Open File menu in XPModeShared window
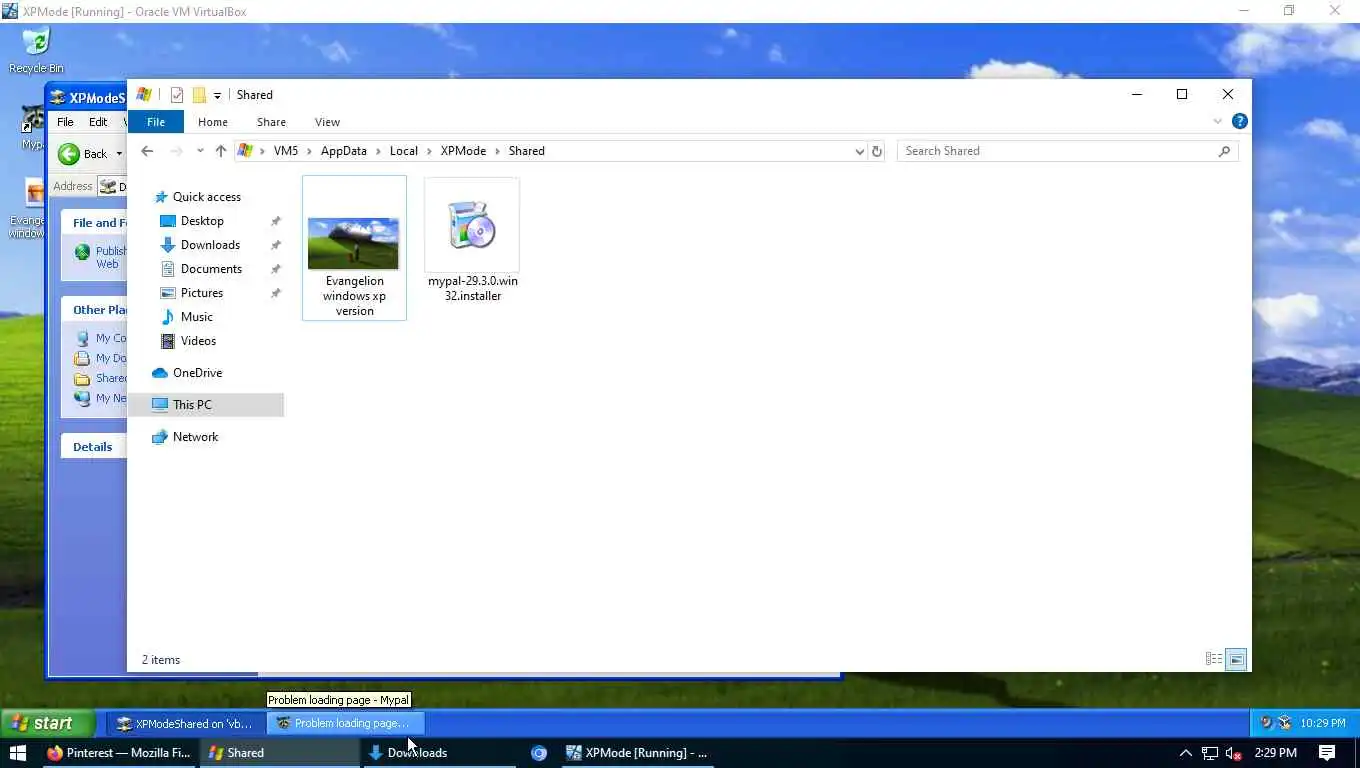The image size is (1360, 768). coord(65,122)
